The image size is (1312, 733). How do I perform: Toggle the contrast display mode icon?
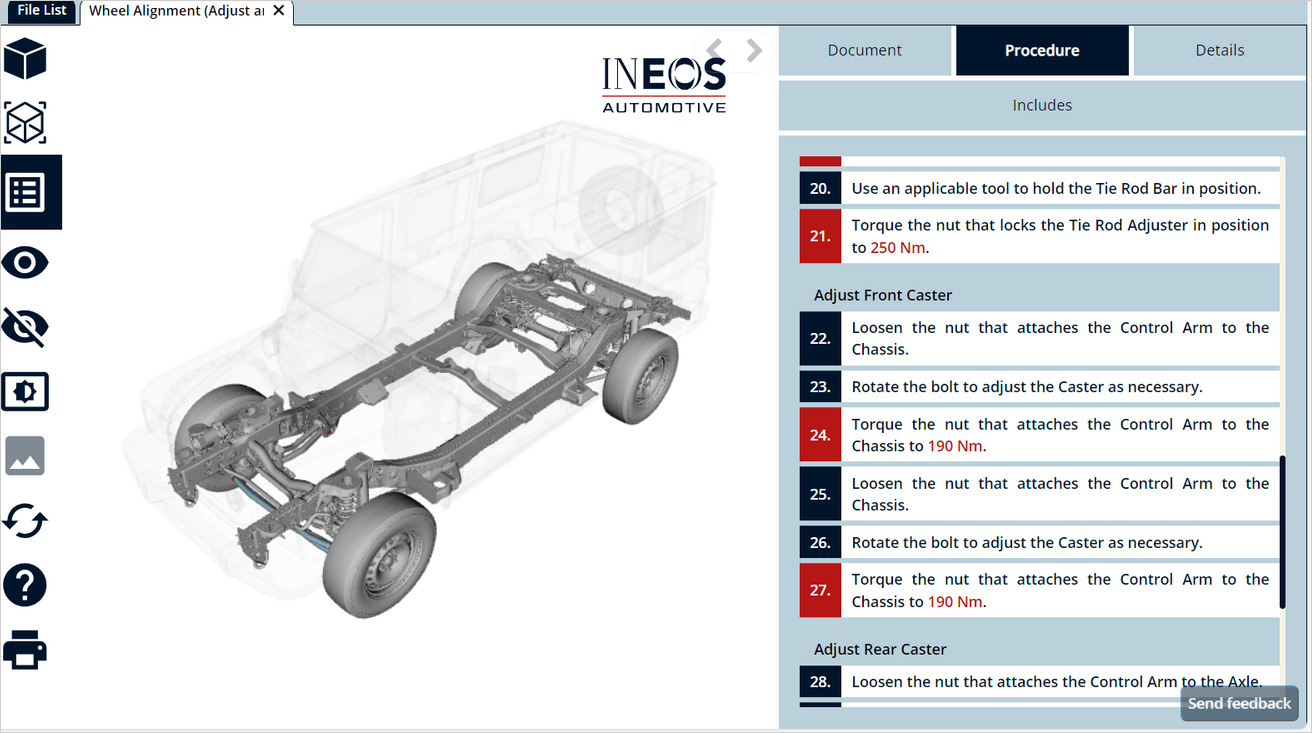pos(25,392)
